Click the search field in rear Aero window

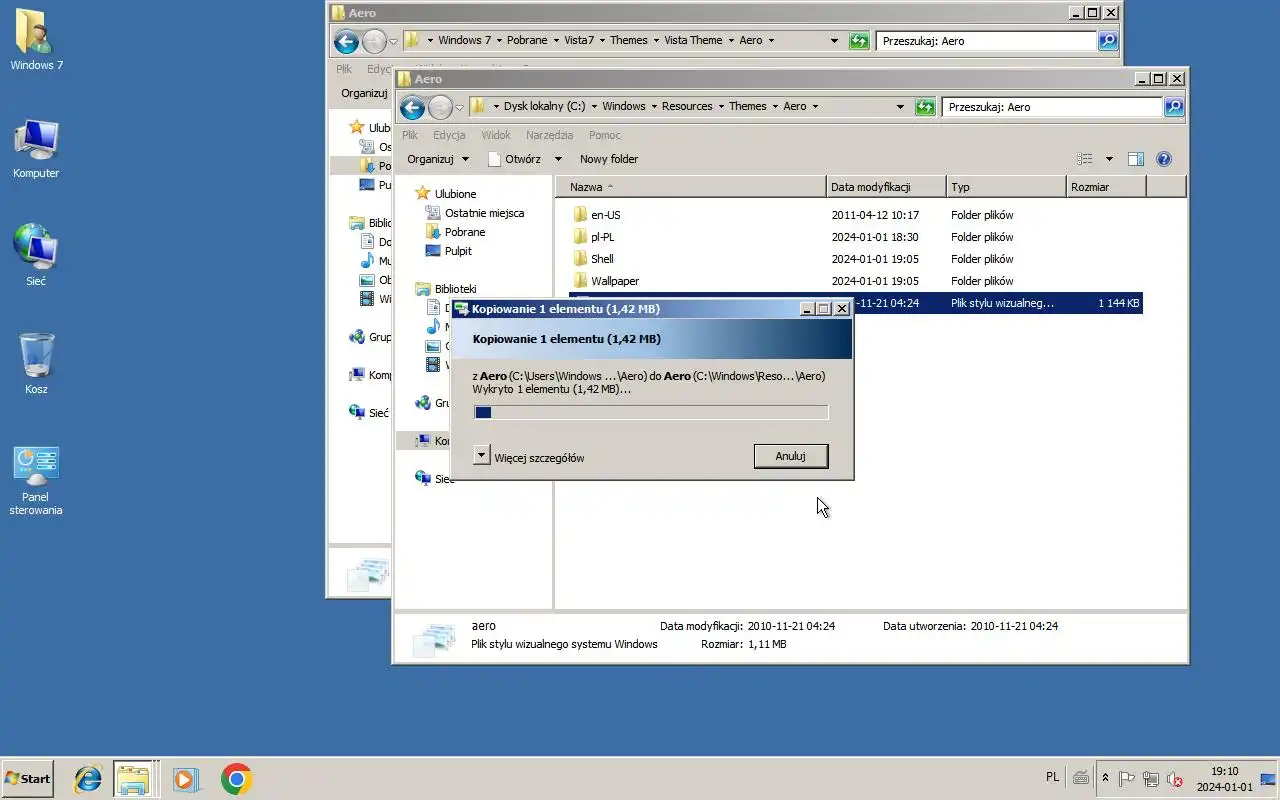click(986, 41)
